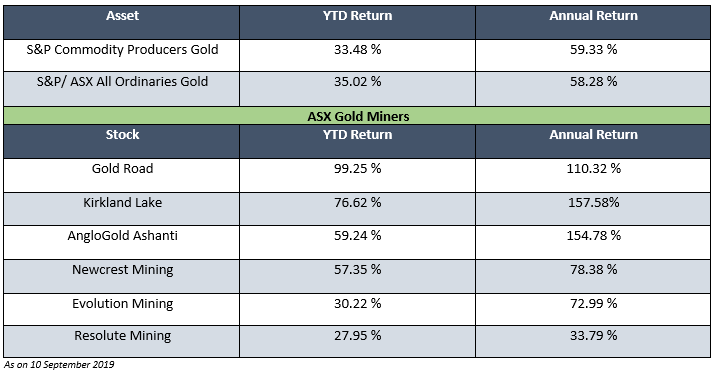This screenshot has width=716, height=373.
Task: Select S&P Commodity Producers Gold cell
Action: pos(121,55)
